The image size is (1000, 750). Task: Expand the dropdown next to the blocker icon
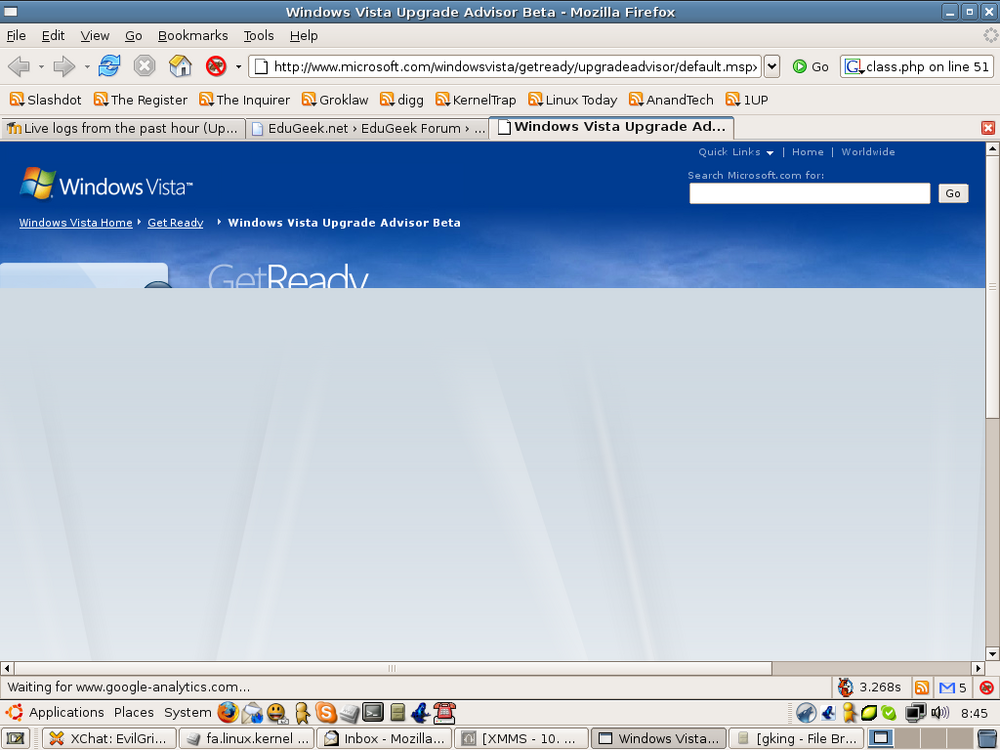[x=239, y=66]
